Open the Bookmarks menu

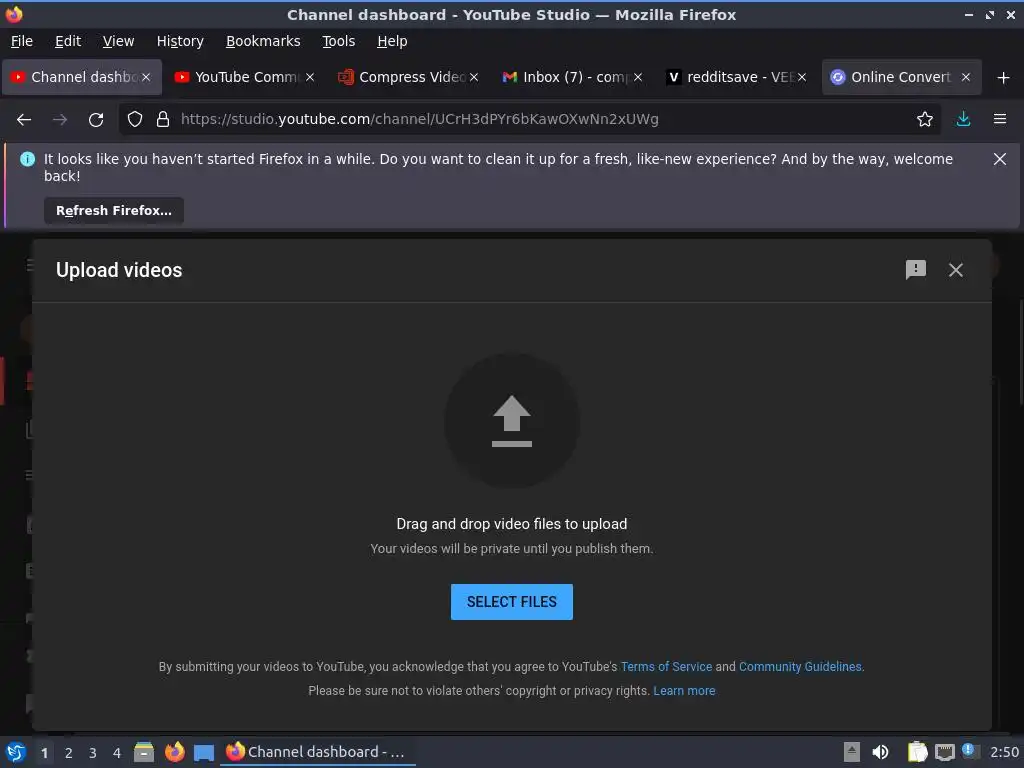[263, 41]
